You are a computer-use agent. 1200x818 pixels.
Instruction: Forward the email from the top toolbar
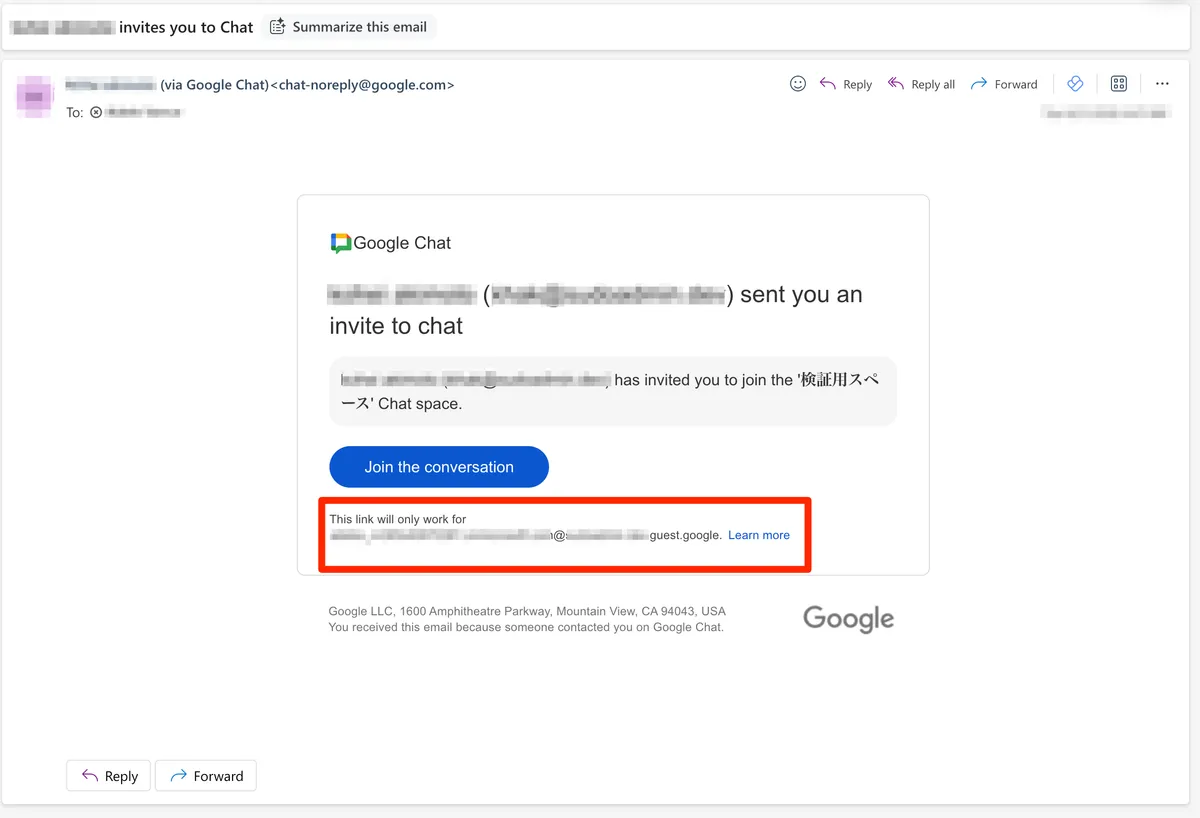coord(1004,84)
